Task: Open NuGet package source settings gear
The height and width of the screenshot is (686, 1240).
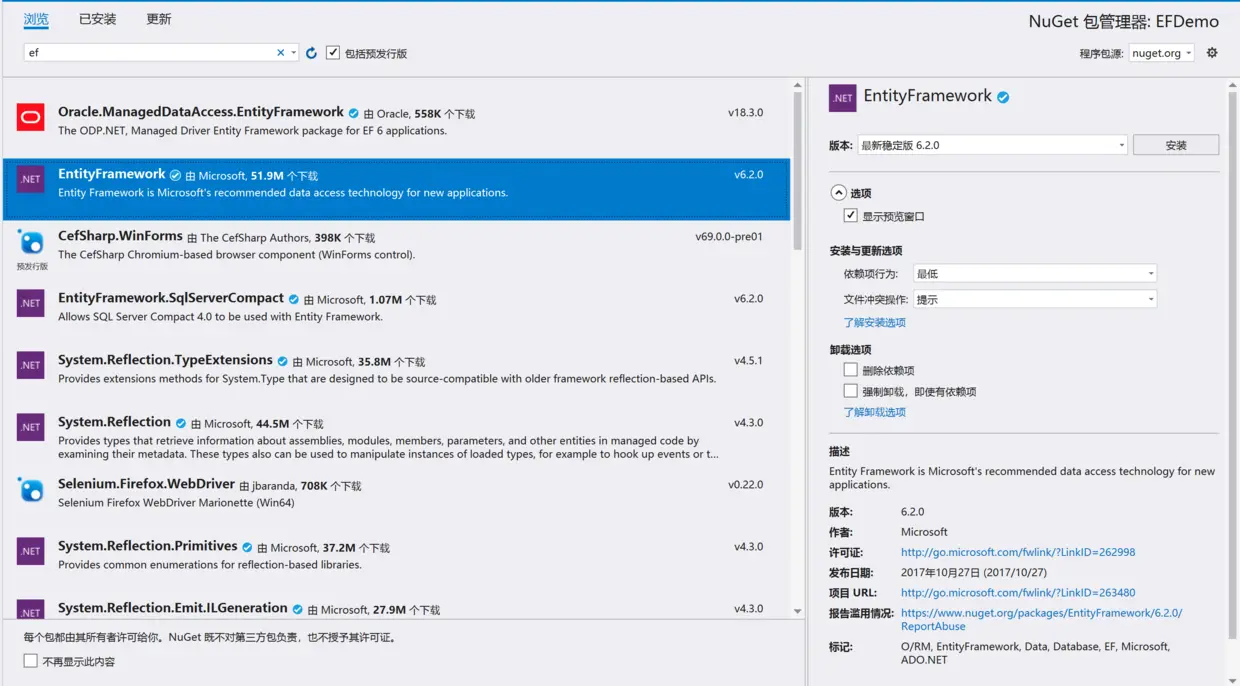Action: pos(1212,52)
